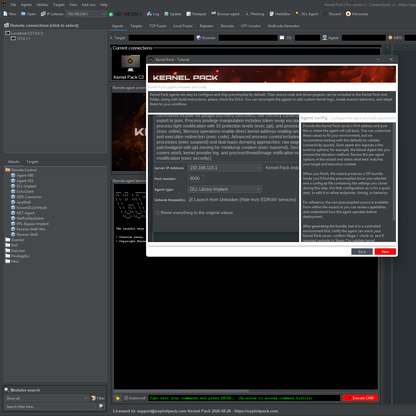Click the terminal horizontal scrollbar
Screen dimensions: 416x416
182,391
